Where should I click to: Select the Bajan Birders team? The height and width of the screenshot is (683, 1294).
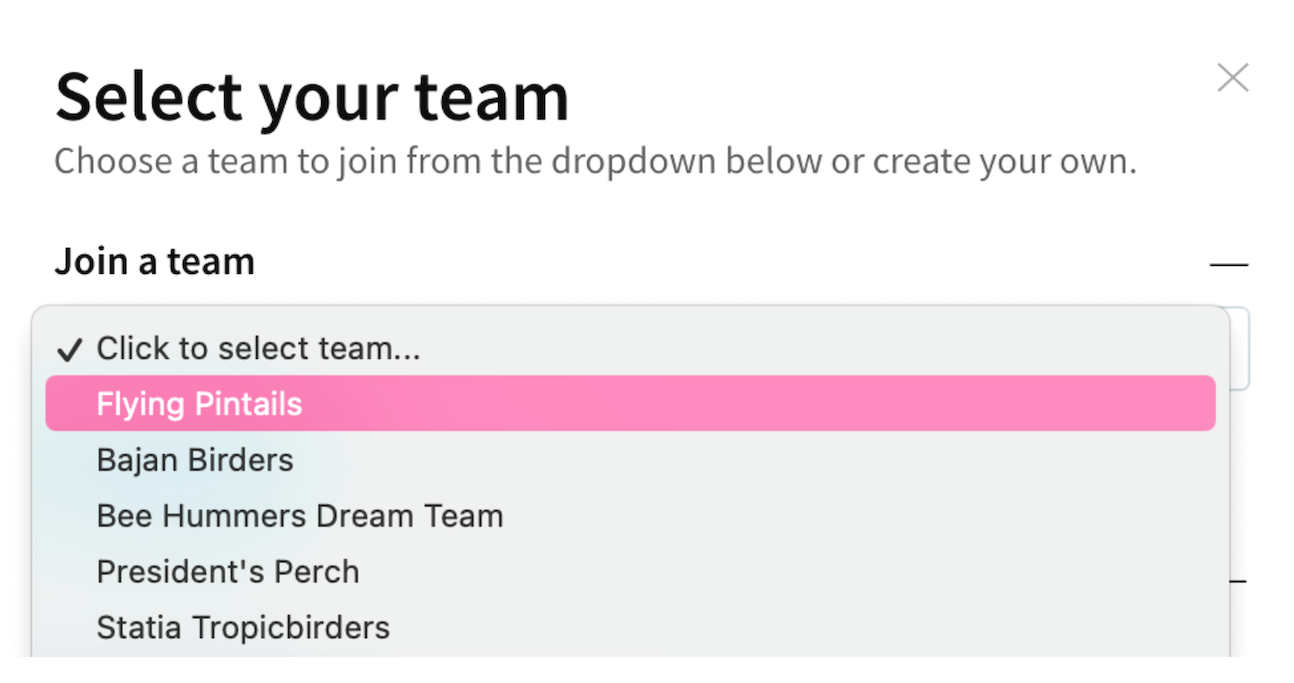[x=195, y=460]
